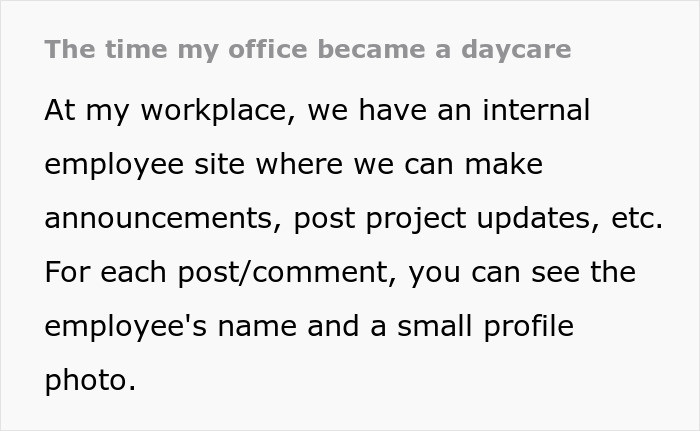Click the title "The time my office became a daycare"
This screenshot has height=431, width=700.
(307, 50)
